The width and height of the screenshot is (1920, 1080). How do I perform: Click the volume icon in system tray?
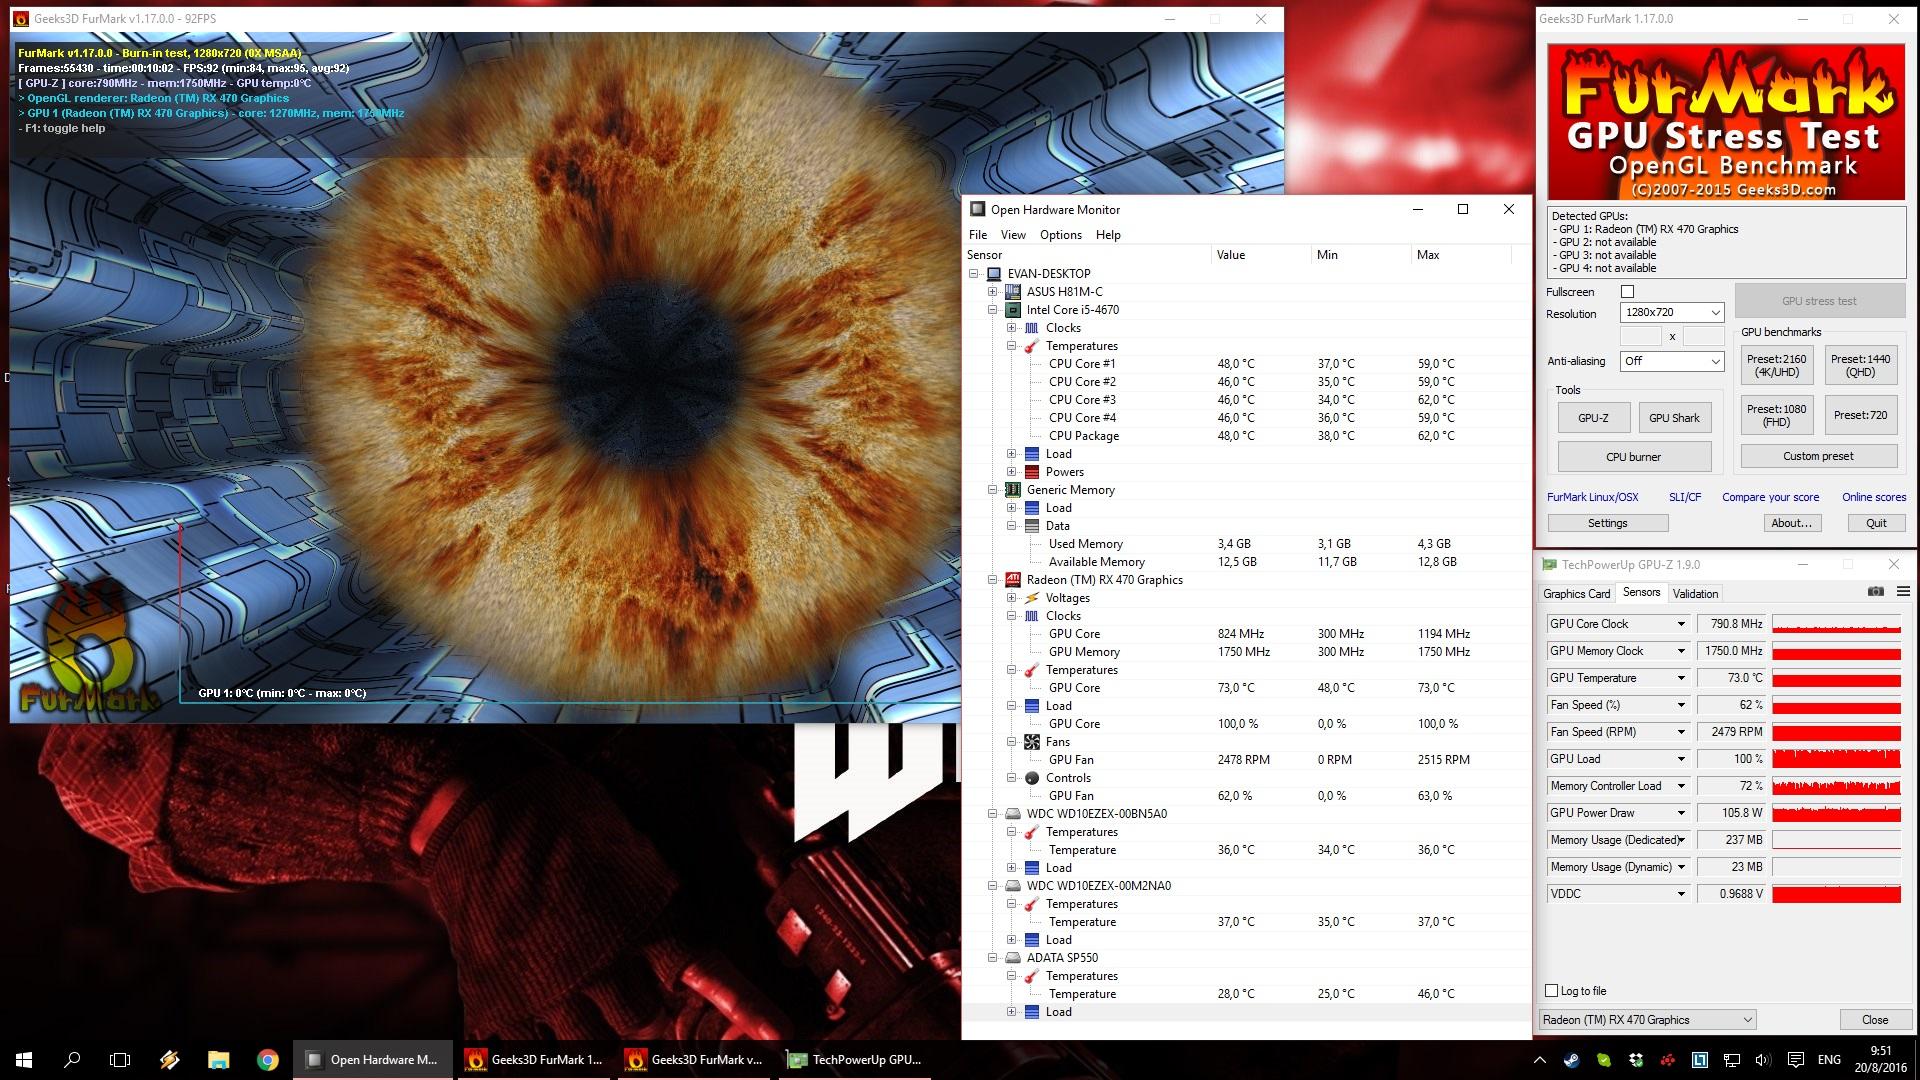pyautogui.click(x=1762, y=1060)
